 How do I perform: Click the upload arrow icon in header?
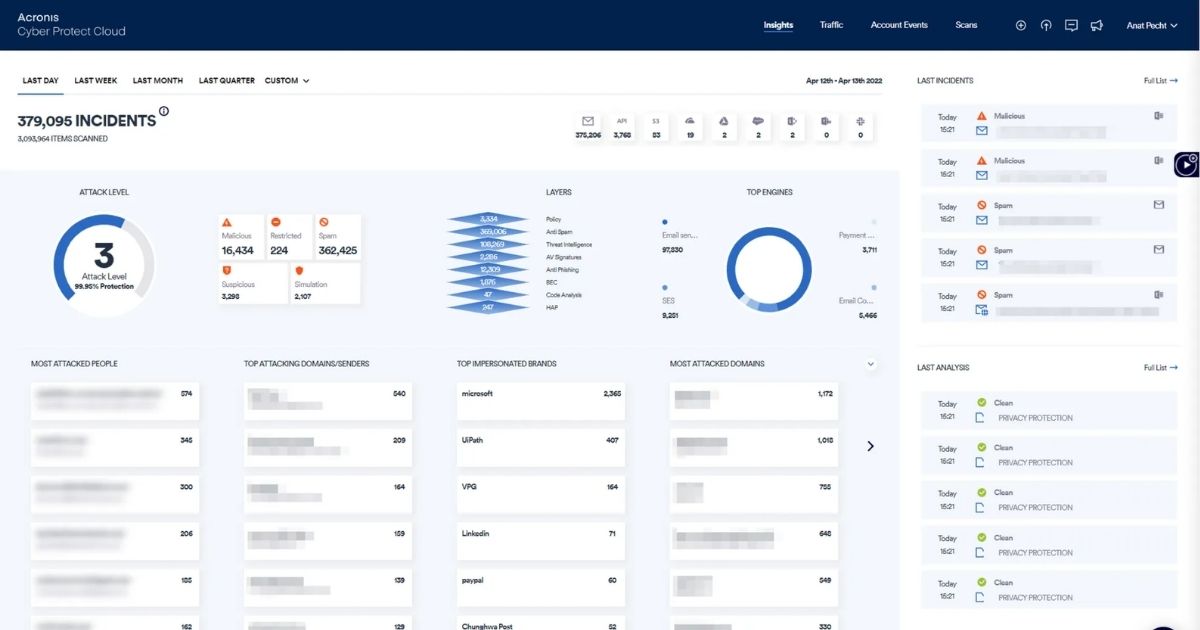click(1046, 26)
